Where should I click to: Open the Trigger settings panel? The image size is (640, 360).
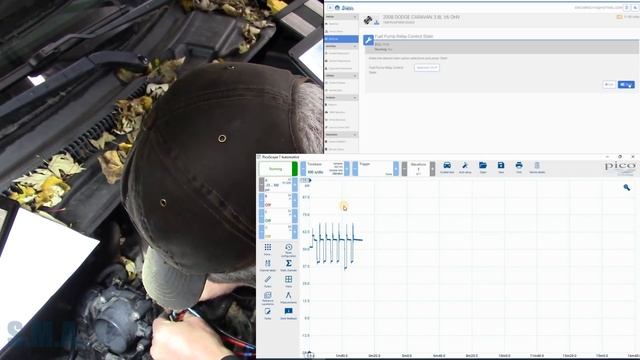point(376,169)
